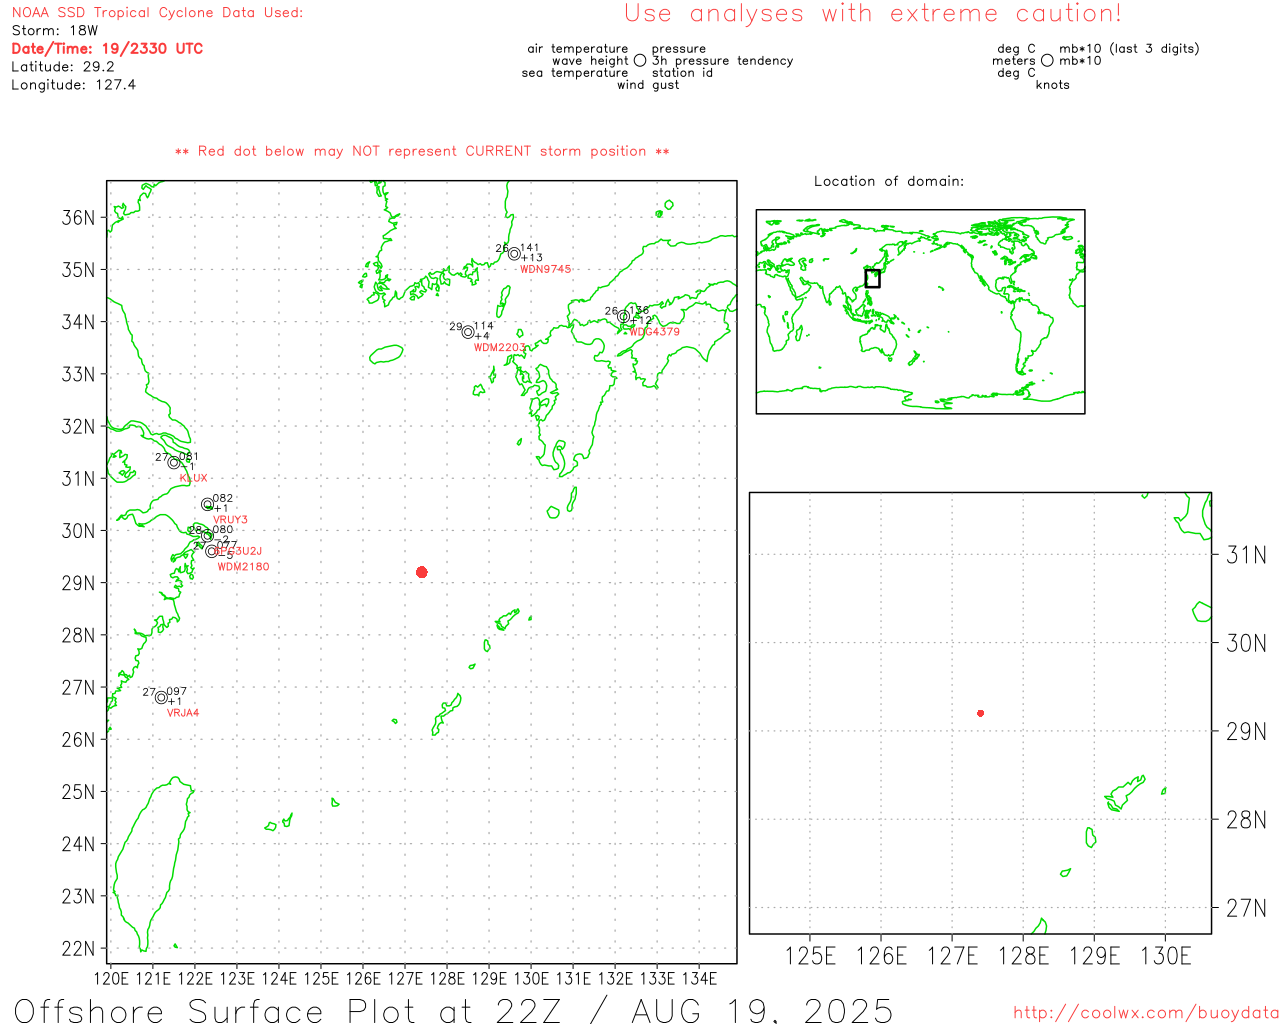This screenshot has width=1280, height=1024.
Task: Click the 082 pressure value near VRUY3
Action: click(x=223, y=499)
